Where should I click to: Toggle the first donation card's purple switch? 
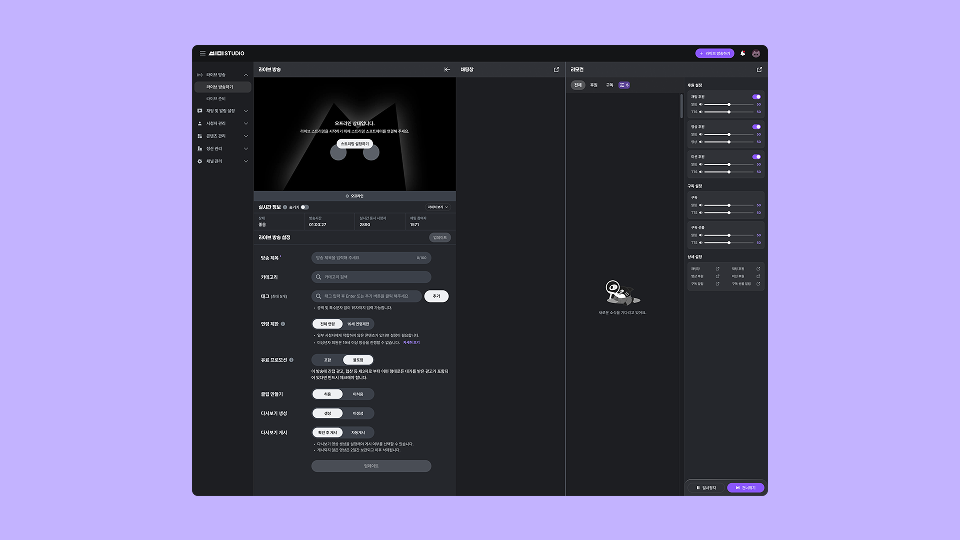click(x=757, y=97)
